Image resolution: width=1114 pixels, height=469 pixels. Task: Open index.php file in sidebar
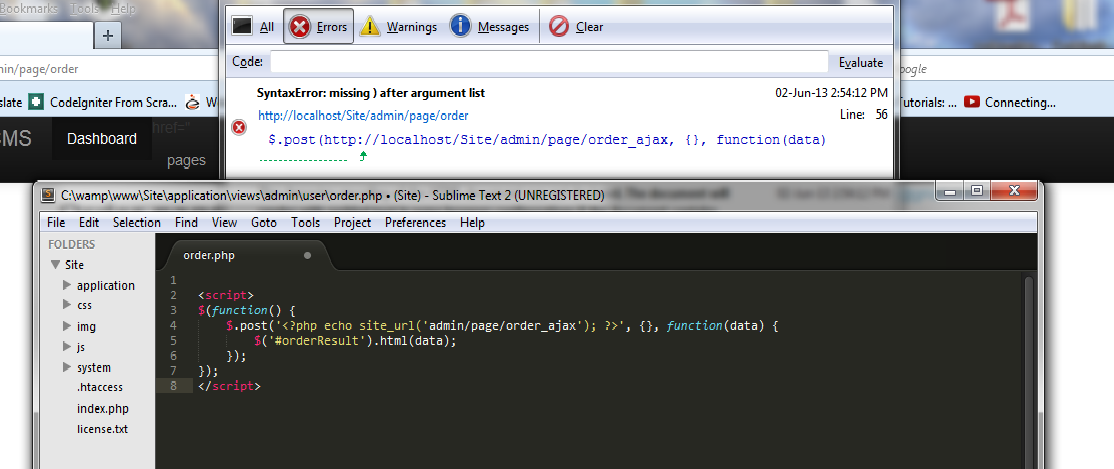[103, 409]
